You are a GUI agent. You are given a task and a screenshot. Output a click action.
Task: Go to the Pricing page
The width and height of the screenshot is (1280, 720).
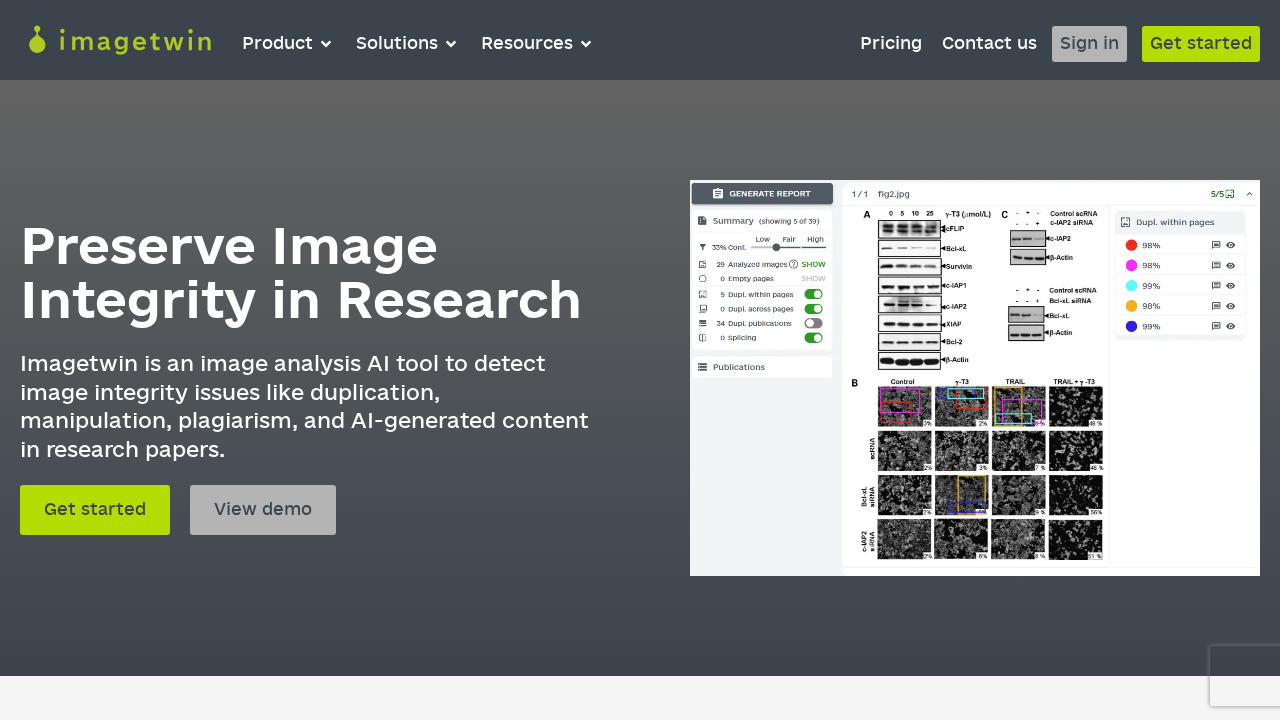(891, 43)
